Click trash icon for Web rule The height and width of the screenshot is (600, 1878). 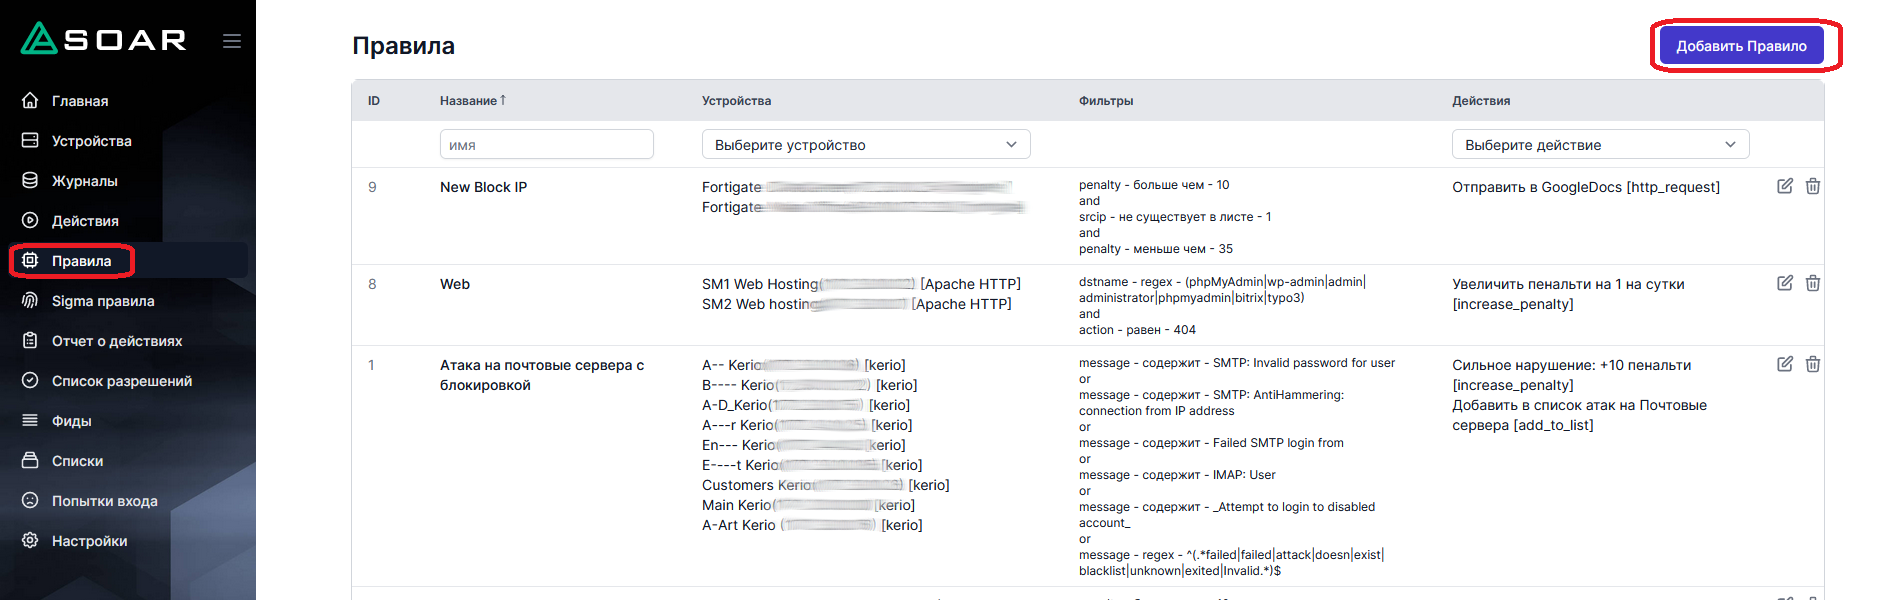[x=1812, y=283]
